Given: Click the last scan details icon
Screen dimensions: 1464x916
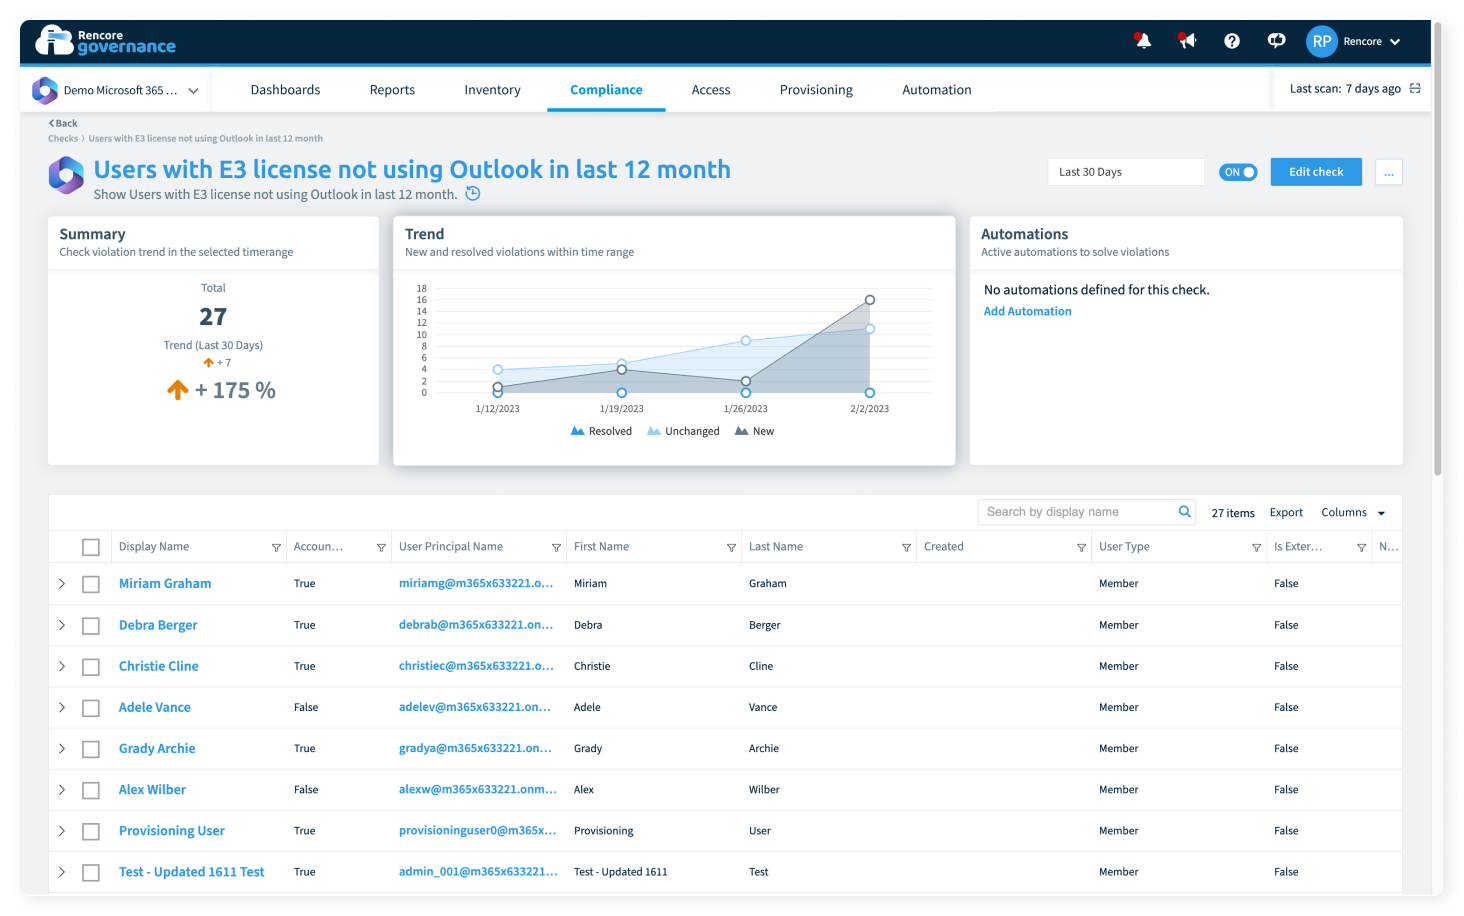Looking at the screenshot, I should pos(1415,89).
